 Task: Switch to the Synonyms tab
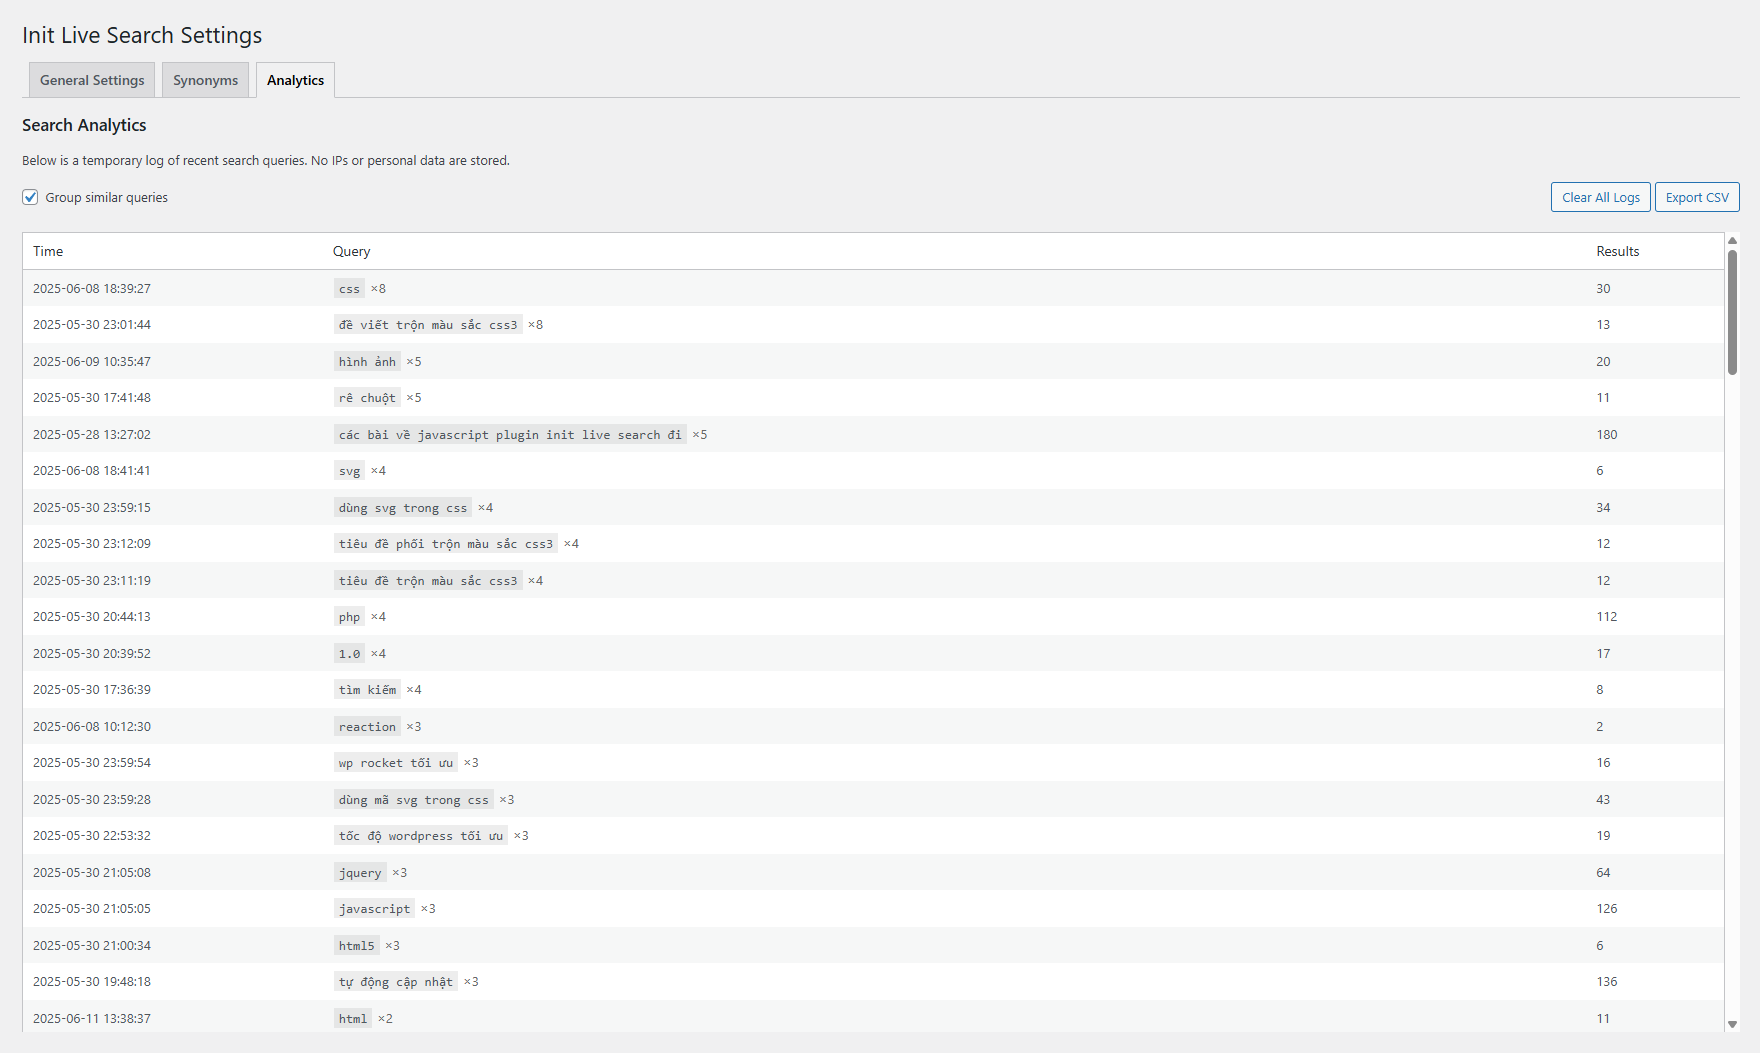tap(205, 80)
